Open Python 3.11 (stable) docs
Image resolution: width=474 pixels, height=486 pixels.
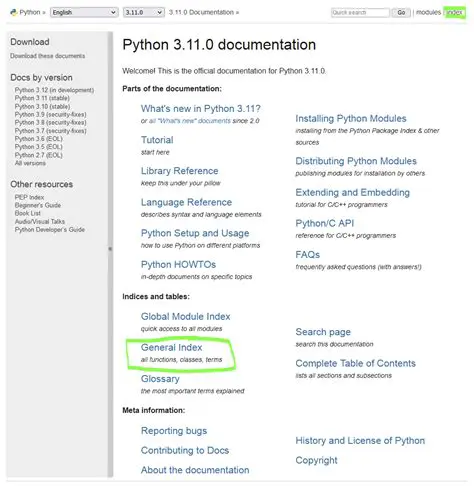pos(42,98)
